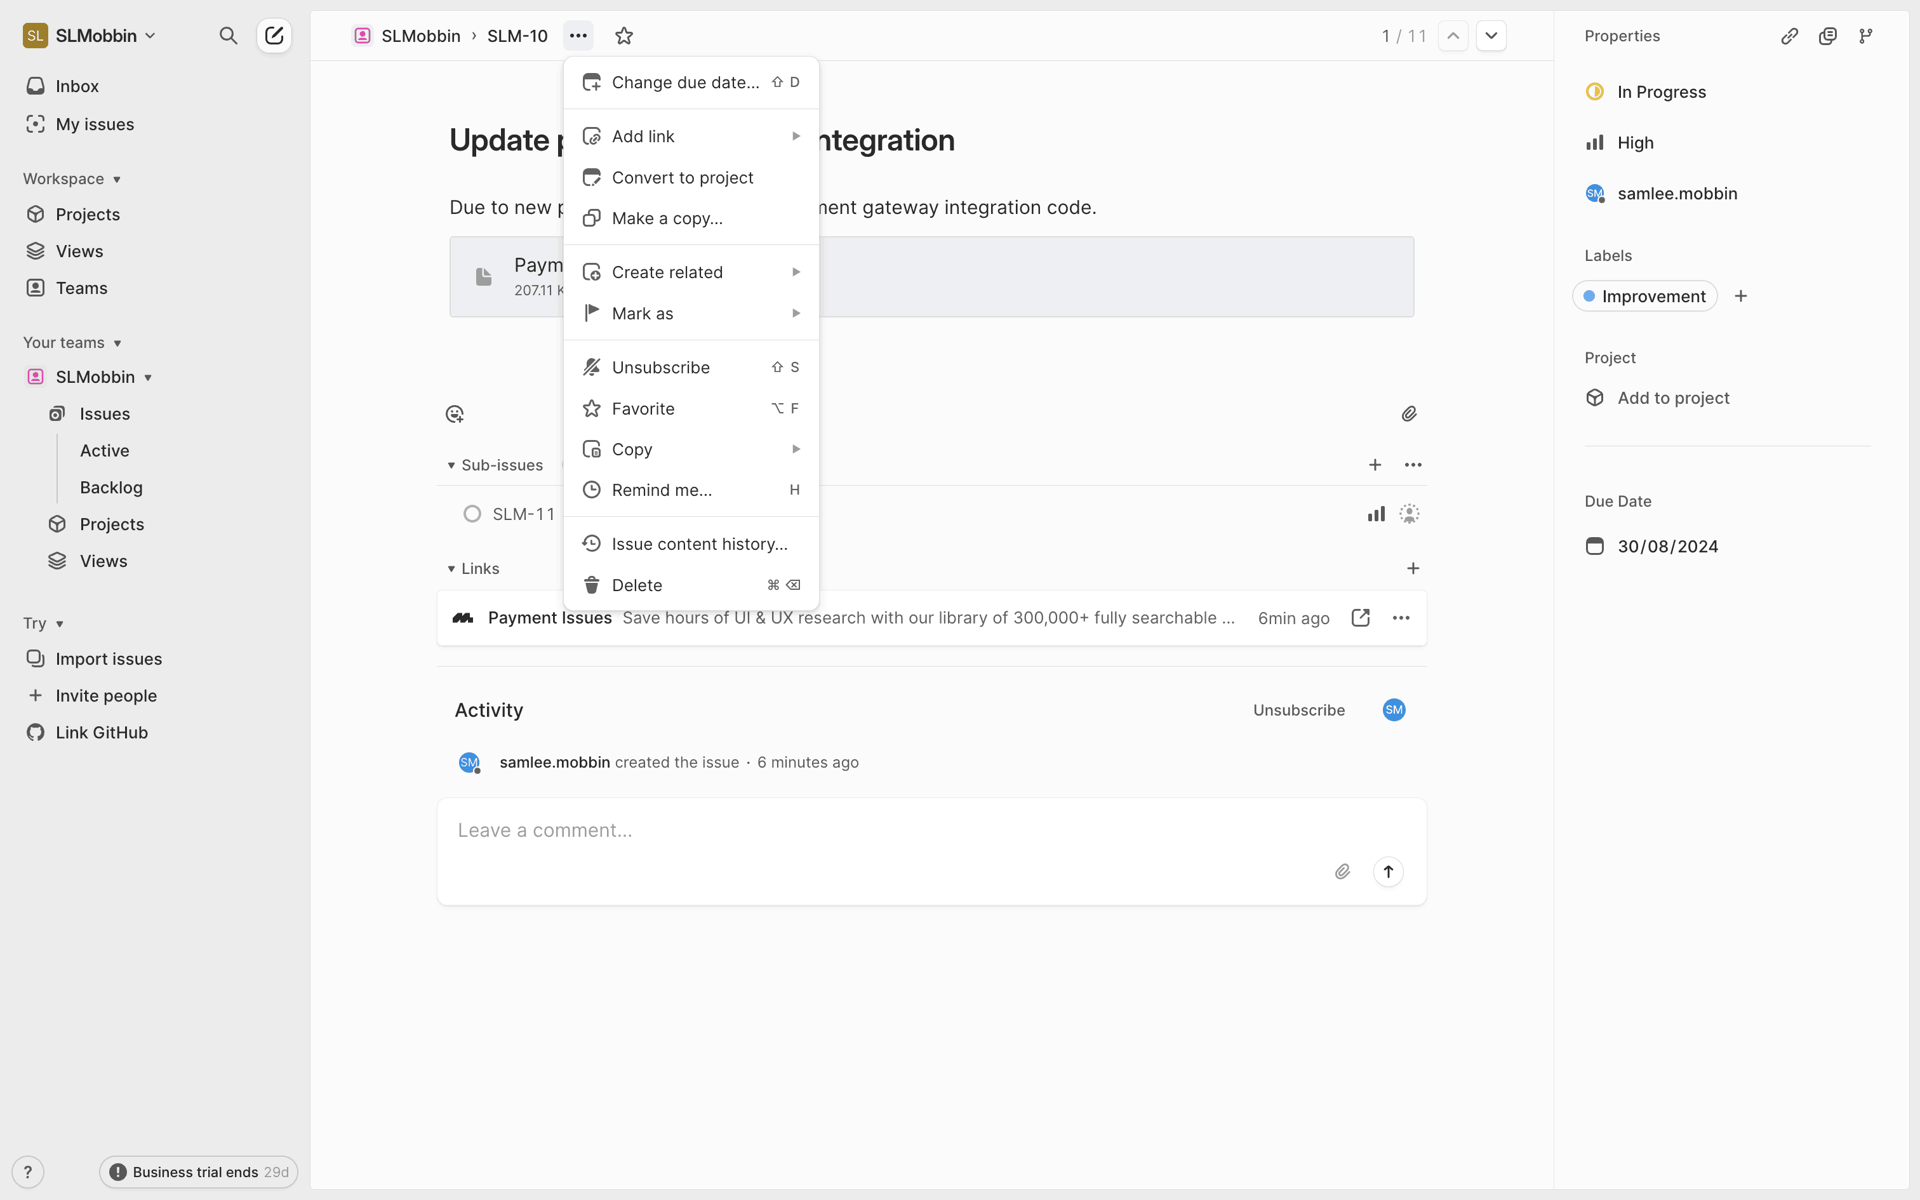Select Remind me menu item
1920x1200 pixels.
[691, 490]
